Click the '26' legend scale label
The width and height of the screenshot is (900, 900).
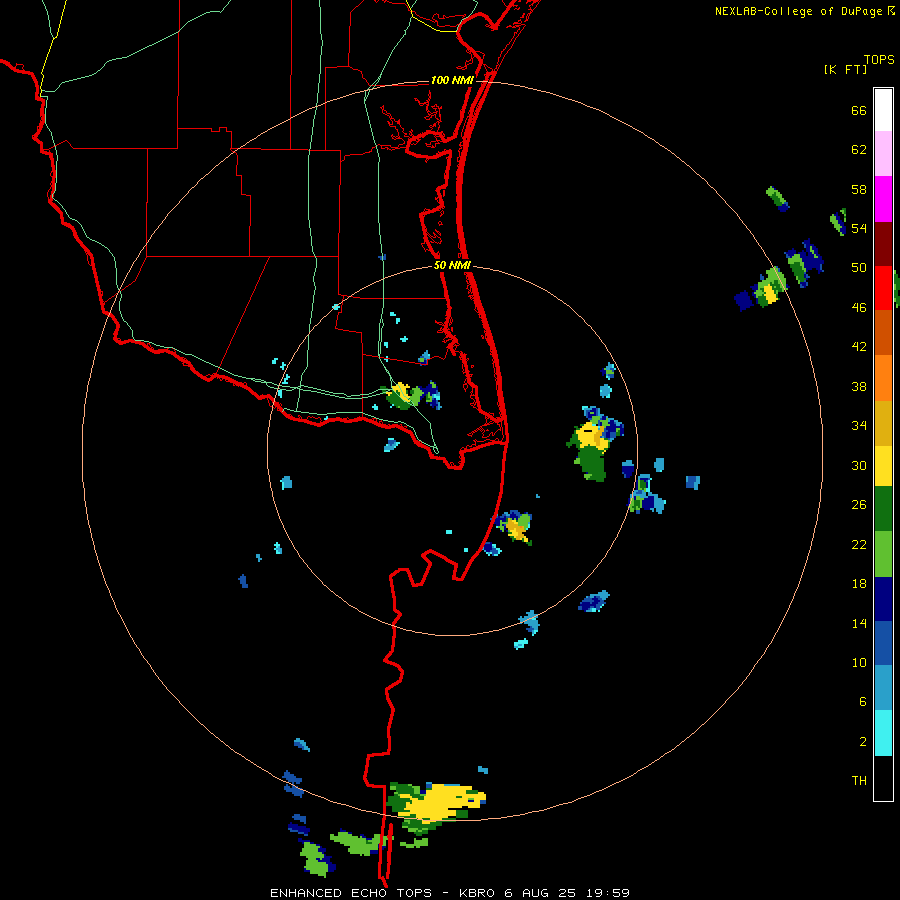click(x=859, y=505)
